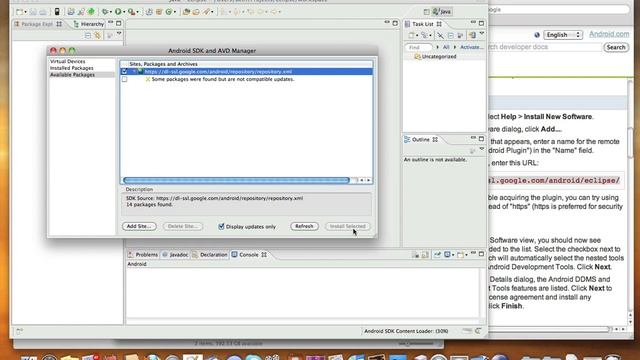Open the Open Console dropdown arrow
Screen dimensions: 640x360
(x=466, y=255)
